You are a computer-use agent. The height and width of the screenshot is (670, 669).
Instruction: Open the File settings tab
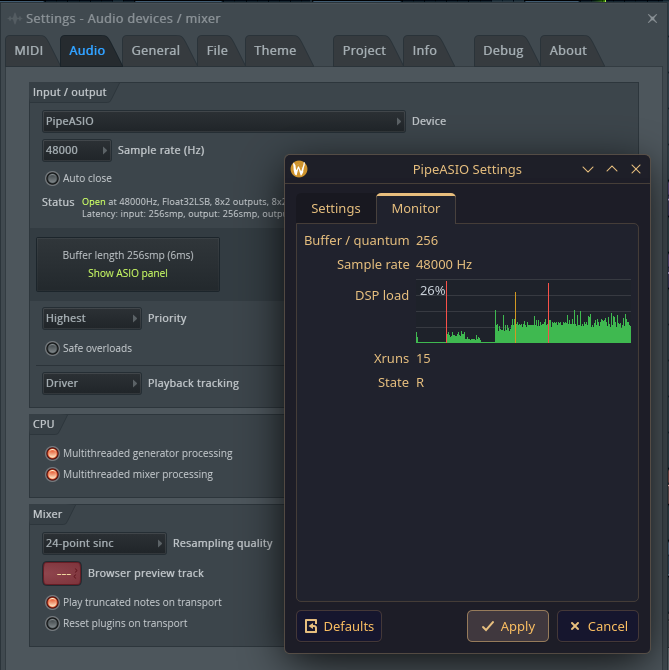click(x=217, y=51)
